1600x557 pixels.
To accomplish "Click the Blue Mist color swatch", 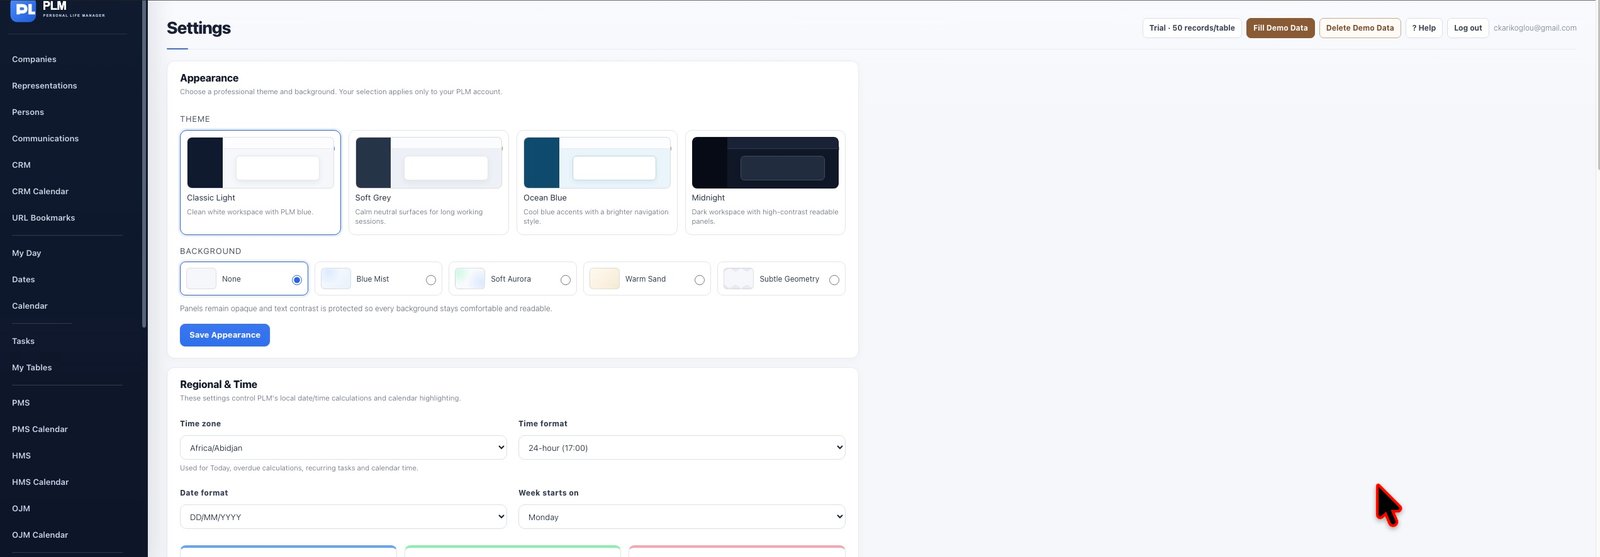I will pos(336,279).
